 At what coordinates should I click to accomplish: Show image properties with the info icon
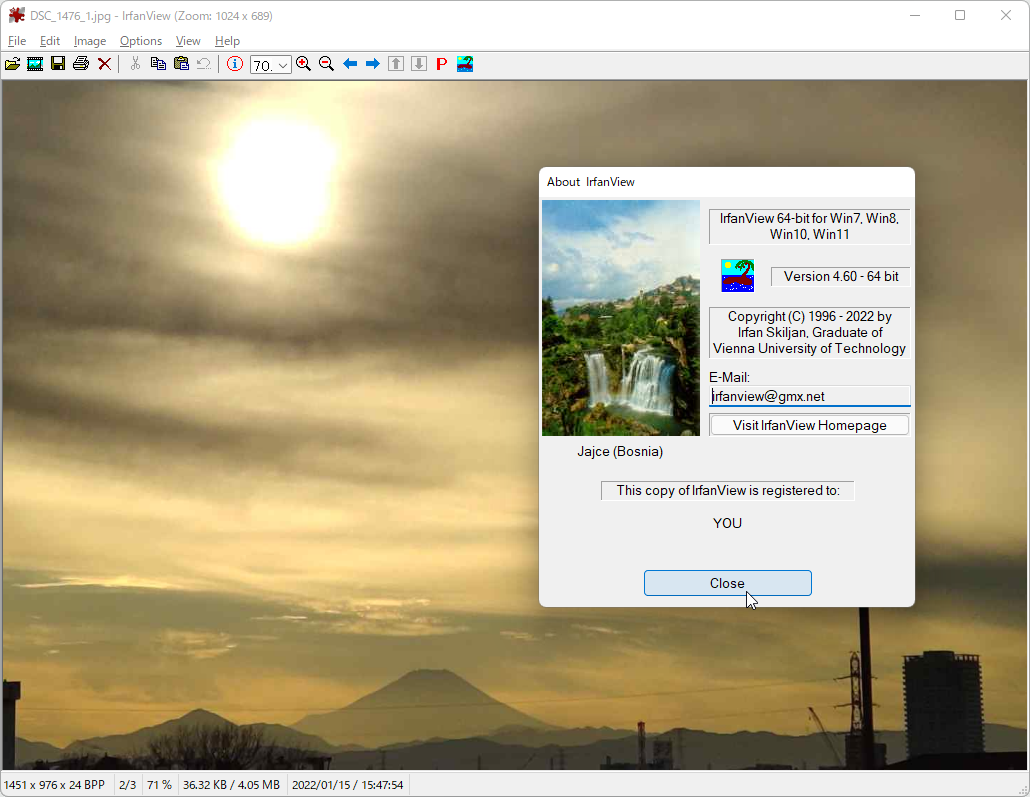(x=235, y=63)
